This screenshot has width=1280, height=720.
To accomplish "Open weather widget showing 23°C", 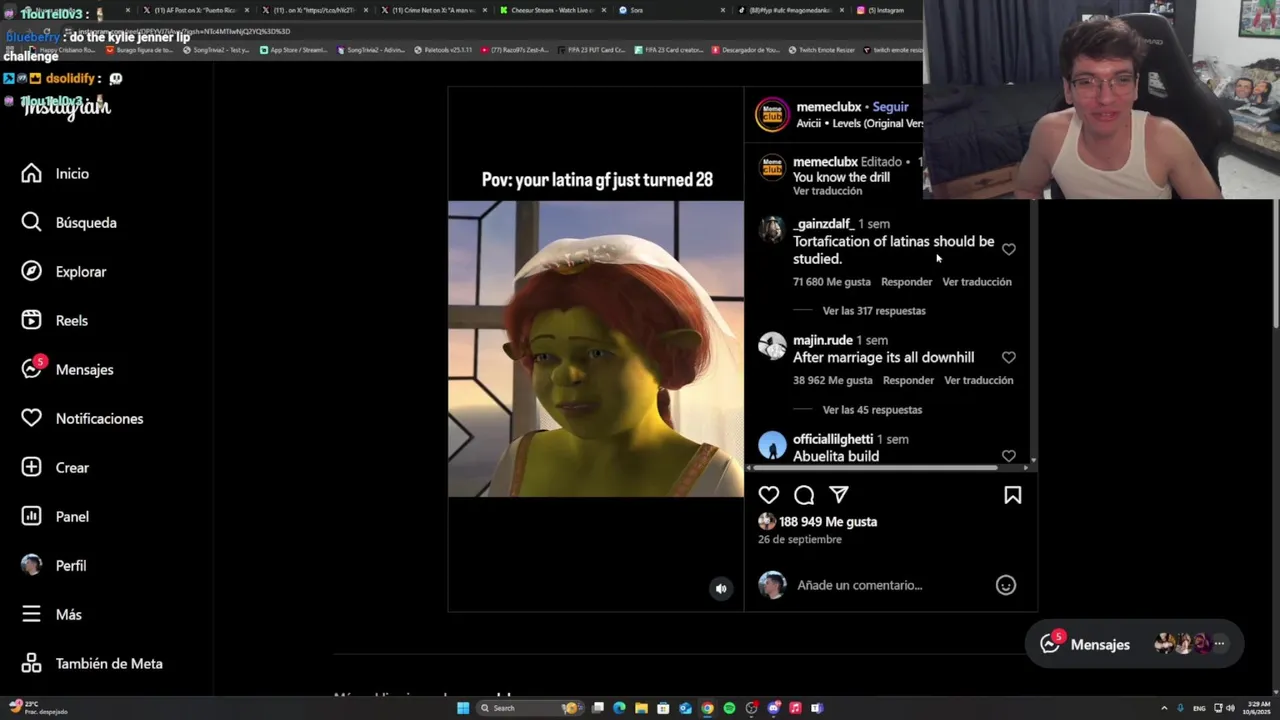I will click(36, 708).
